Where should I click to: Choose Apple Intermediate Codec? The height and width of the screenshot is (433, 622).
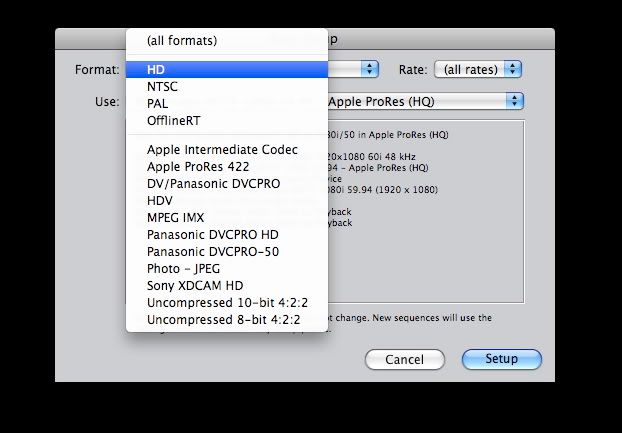pyautogui.click(x=227, y=150)
